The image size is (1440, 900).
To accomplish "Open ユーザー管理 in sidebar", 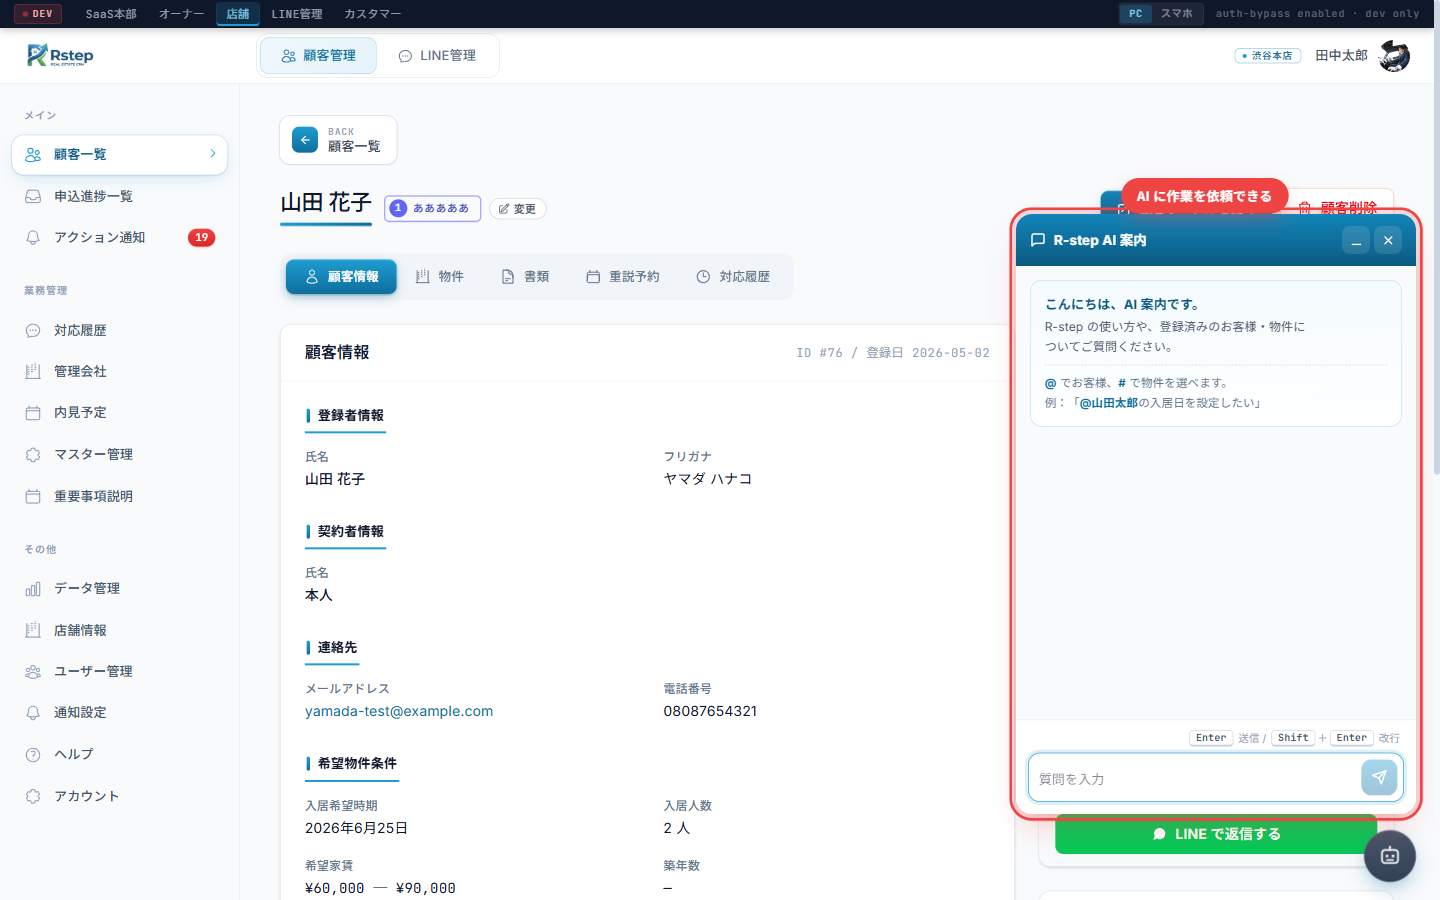I will [x=119, y=671].
